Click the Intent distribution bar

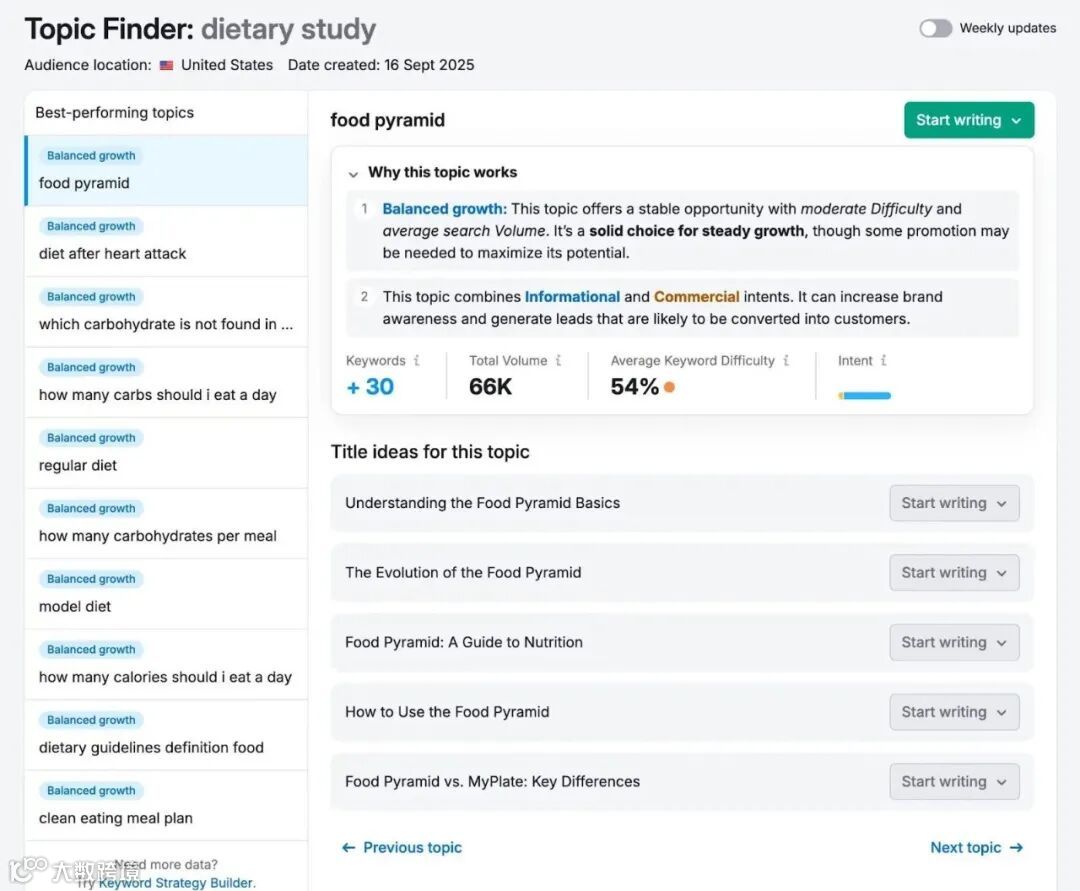click(864, 395)
